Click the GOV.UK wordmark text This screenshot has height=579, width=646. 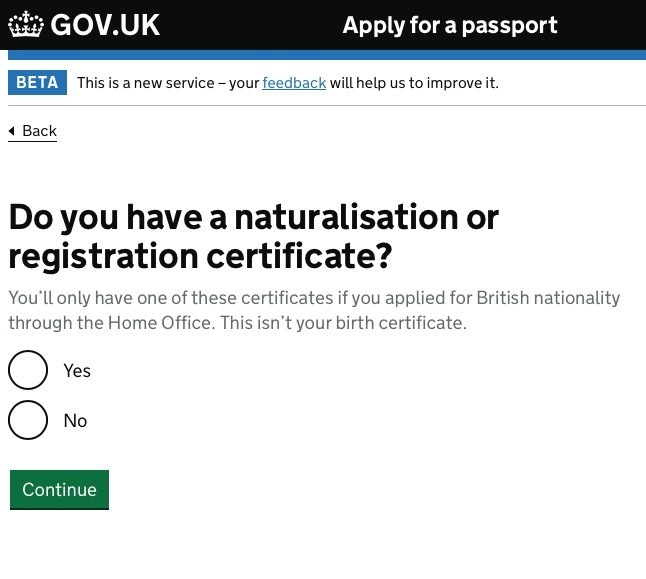point(105,25)
